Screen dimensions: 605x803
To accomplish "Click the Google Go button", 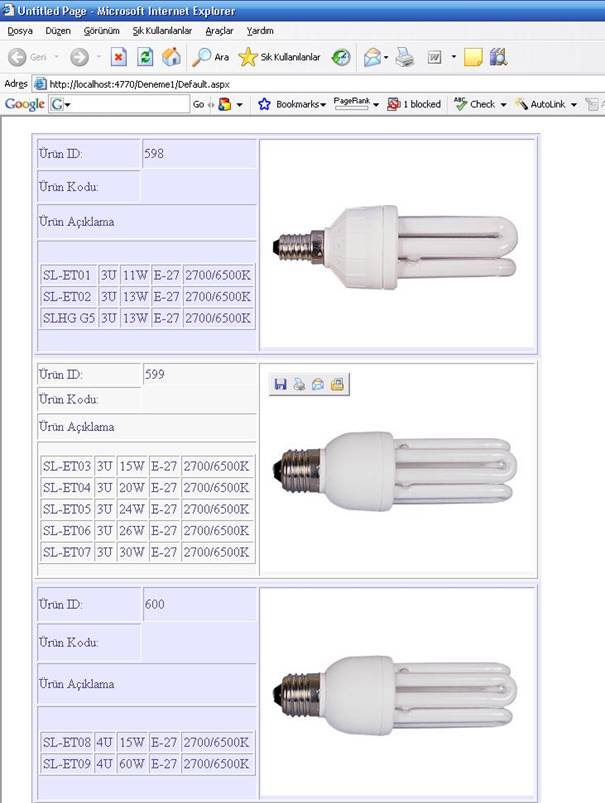I will point(198,104).
